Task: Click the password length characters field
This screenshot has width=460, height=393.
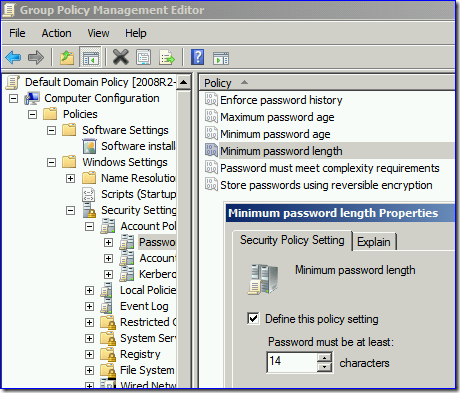Action: pyautogui.click(x=292, y=362)
